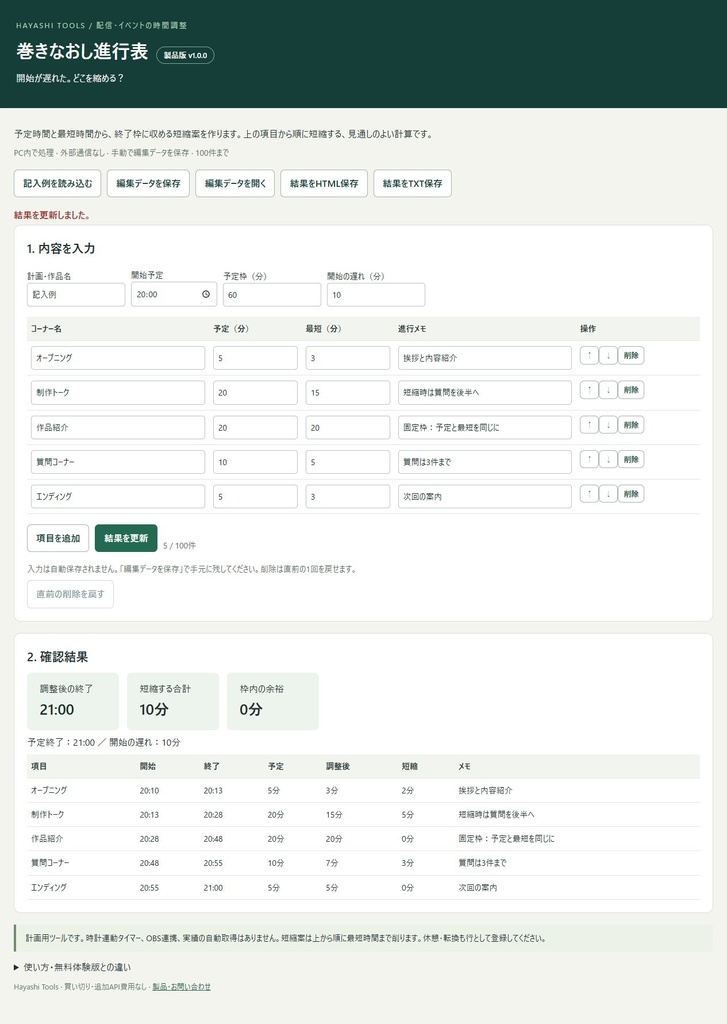Delete the エンディング row
Screen dimensions: 727x1024
[631, 494]
